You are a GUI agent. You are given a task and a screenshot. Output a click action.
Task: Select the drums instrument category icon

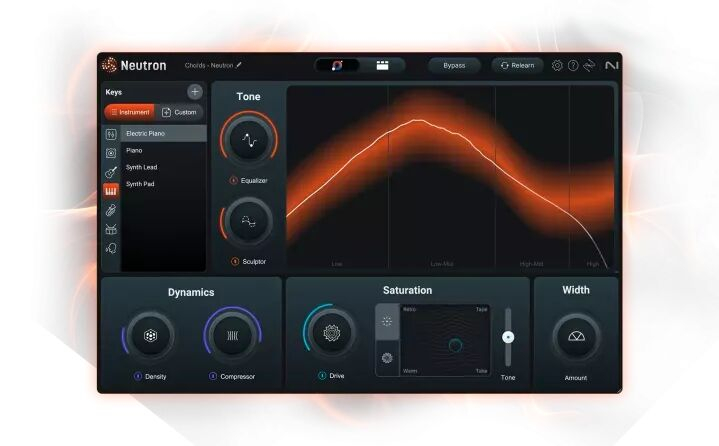(x=111, y=228)
